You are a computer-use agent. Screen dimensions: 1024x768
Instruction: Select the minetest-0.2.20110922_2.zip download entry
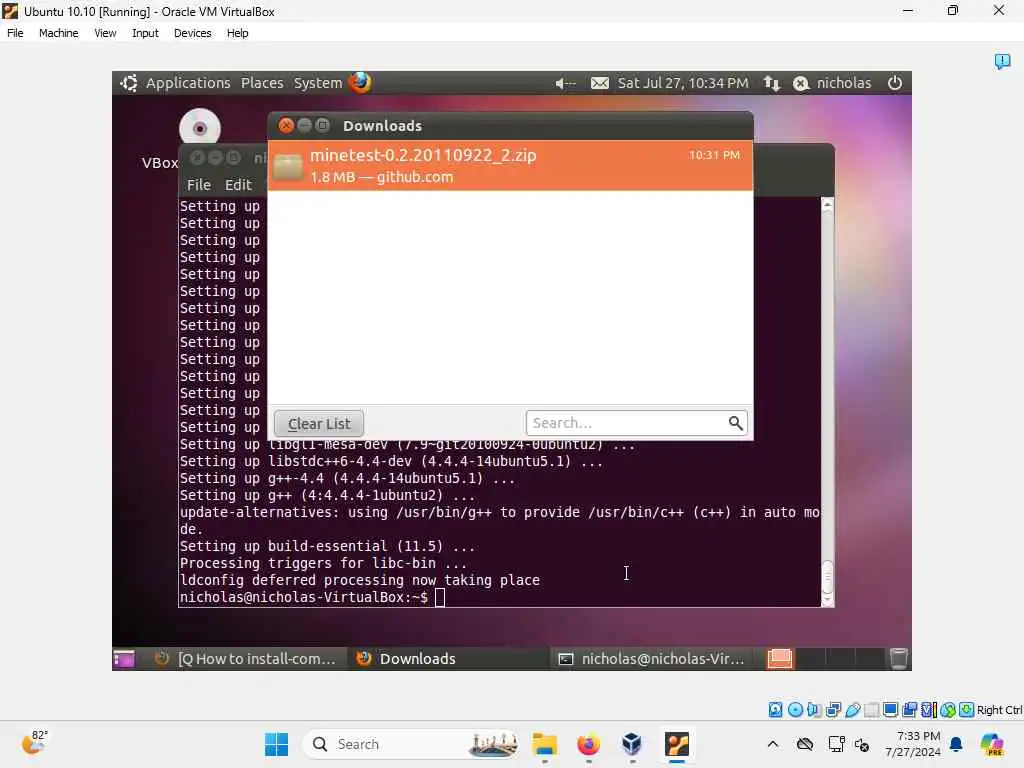(510, 165)
